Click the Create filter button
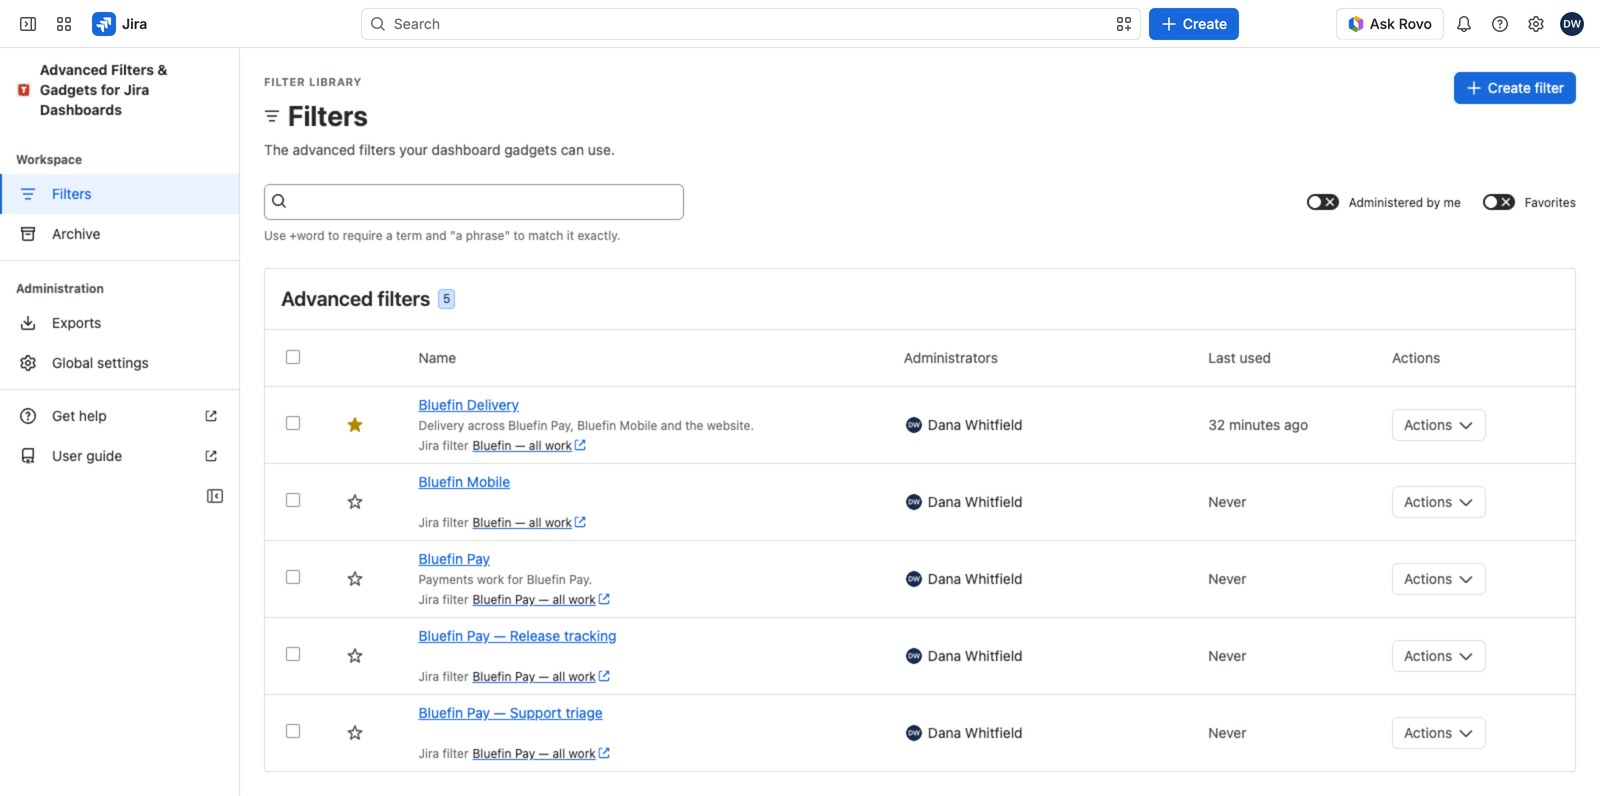This screenshot has width=1600, height=796. (x=1514, y=88)
